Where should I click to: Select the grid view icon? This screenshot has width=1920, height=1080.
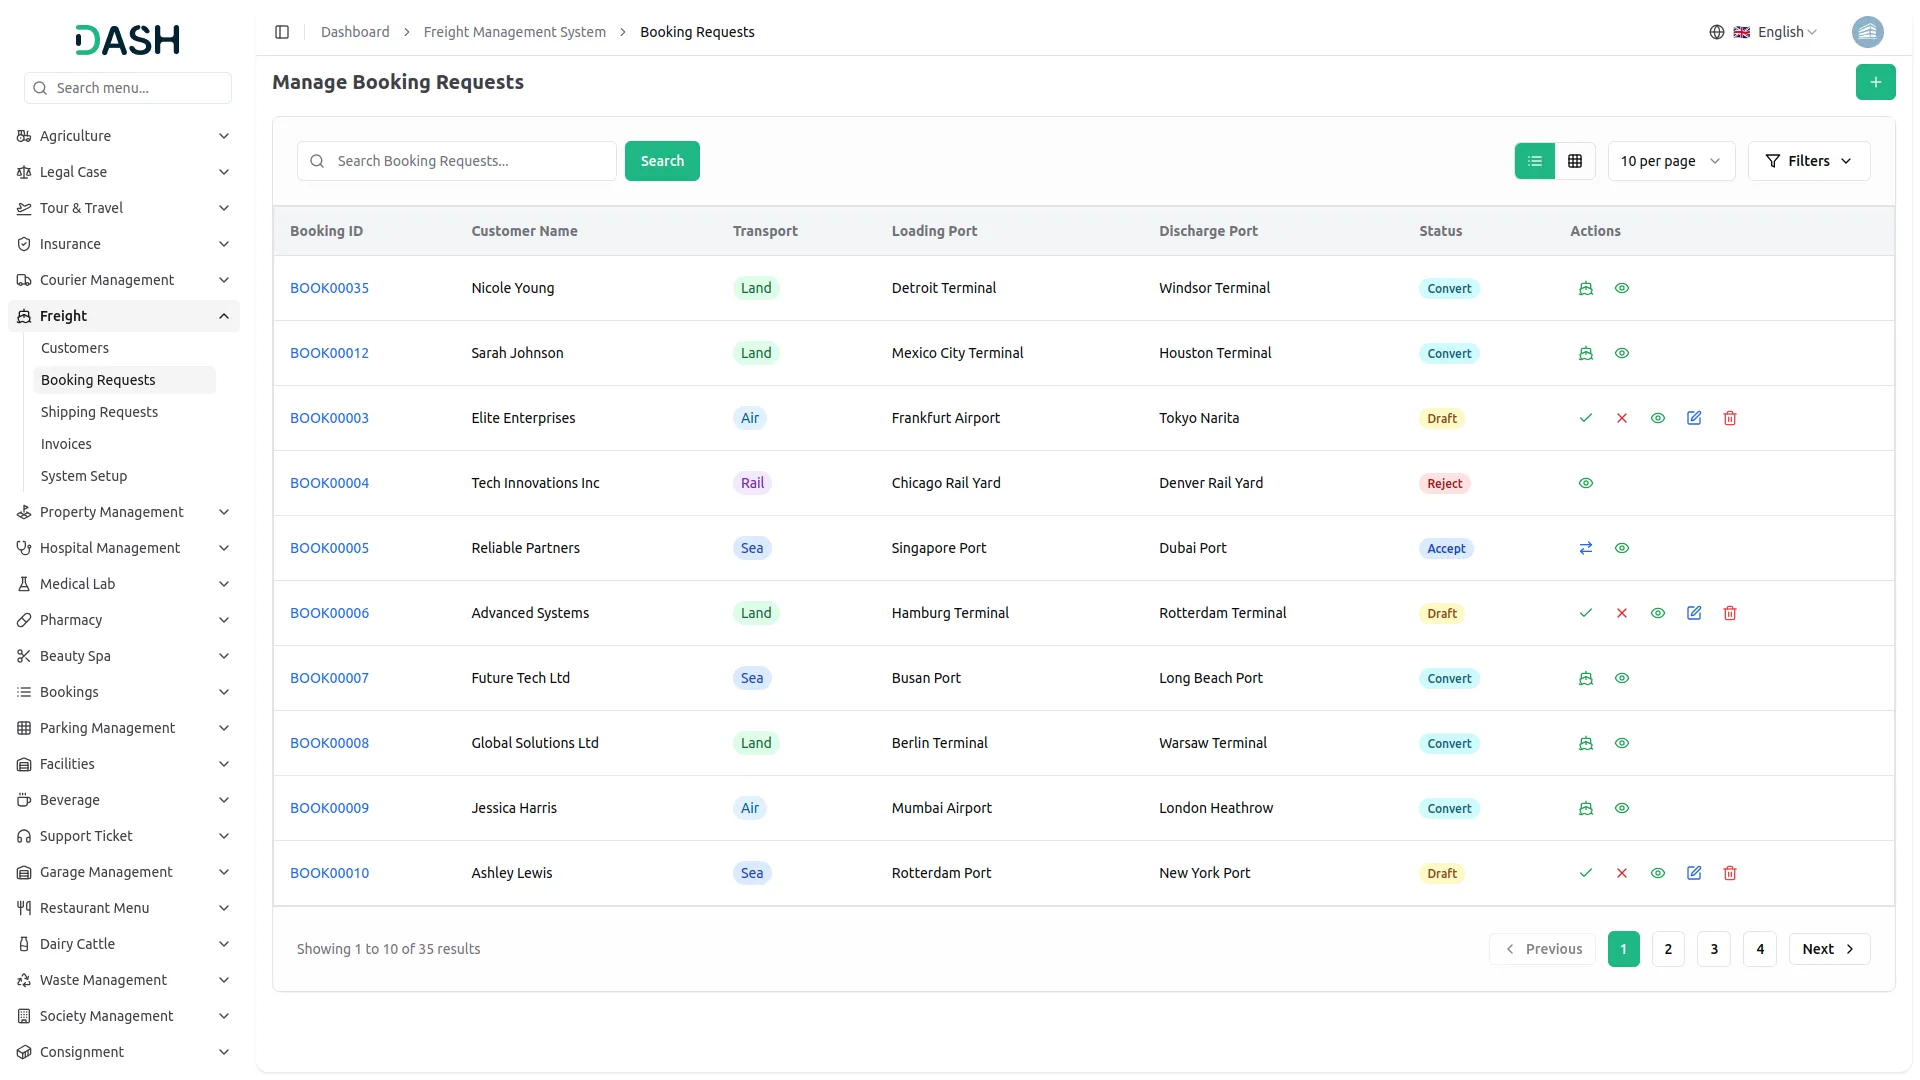1575,160
